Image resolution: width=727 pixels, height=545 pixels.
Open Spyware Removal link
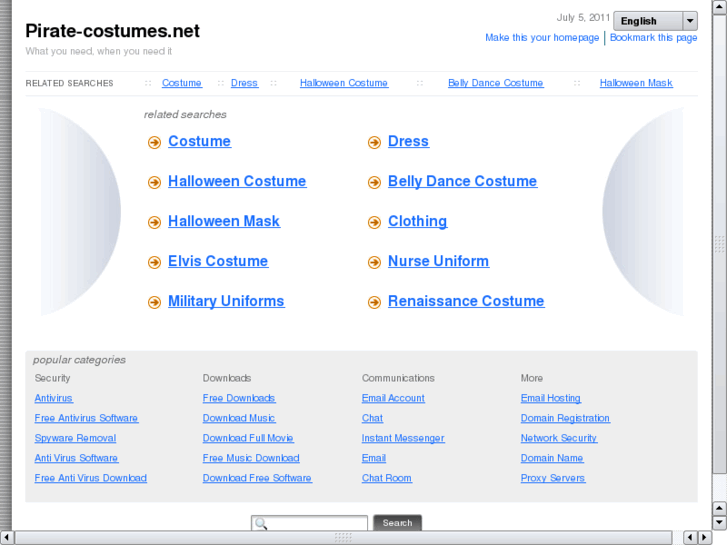click(x=76, y=438)
